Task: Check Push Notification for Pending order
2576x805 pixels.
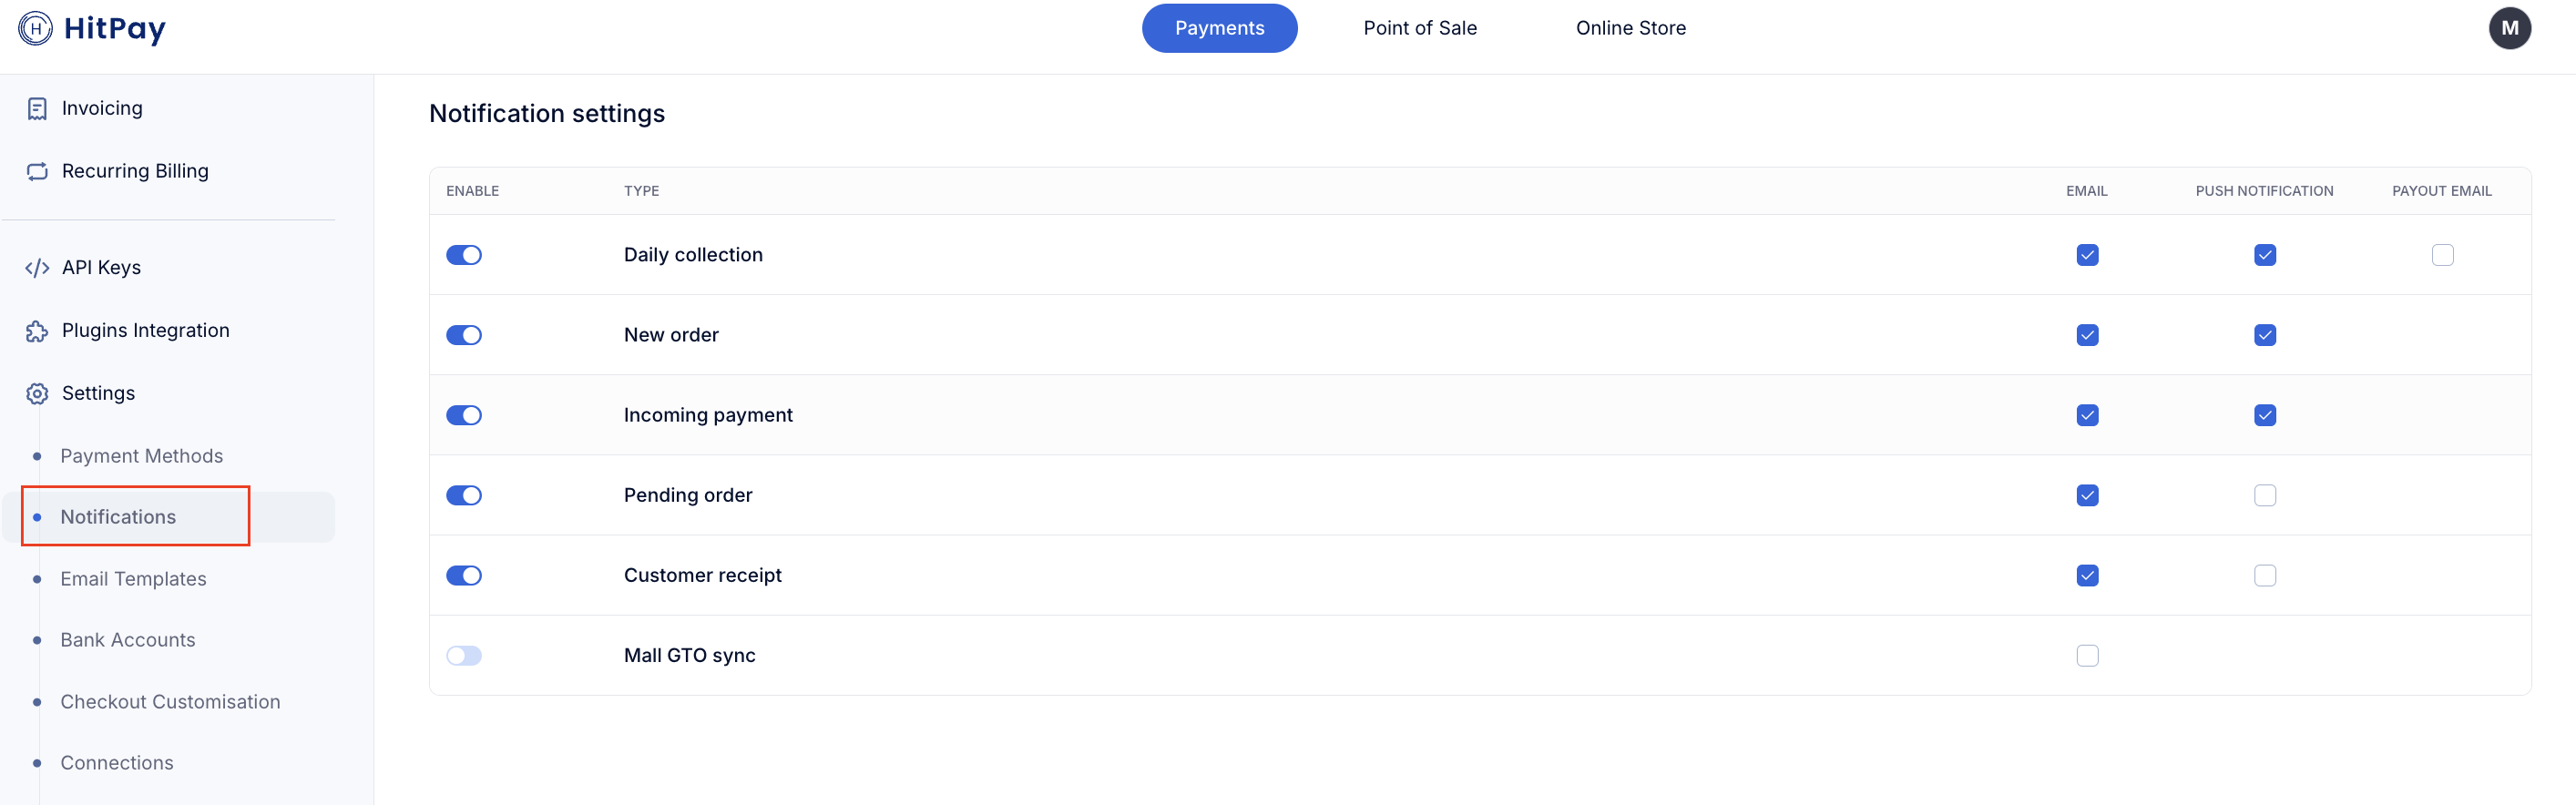Action: [2264, 495]
